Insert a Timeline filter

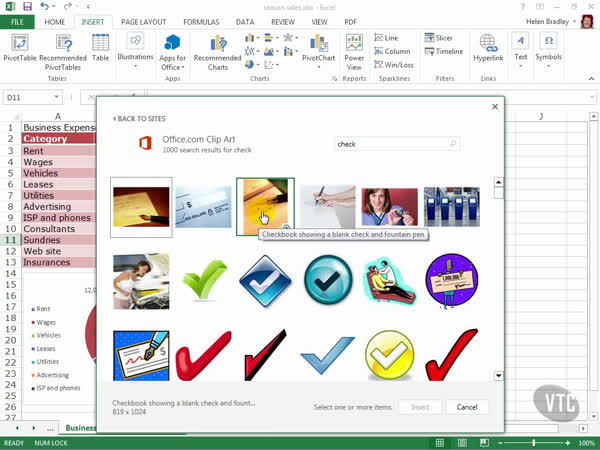[x=444, y=51]
